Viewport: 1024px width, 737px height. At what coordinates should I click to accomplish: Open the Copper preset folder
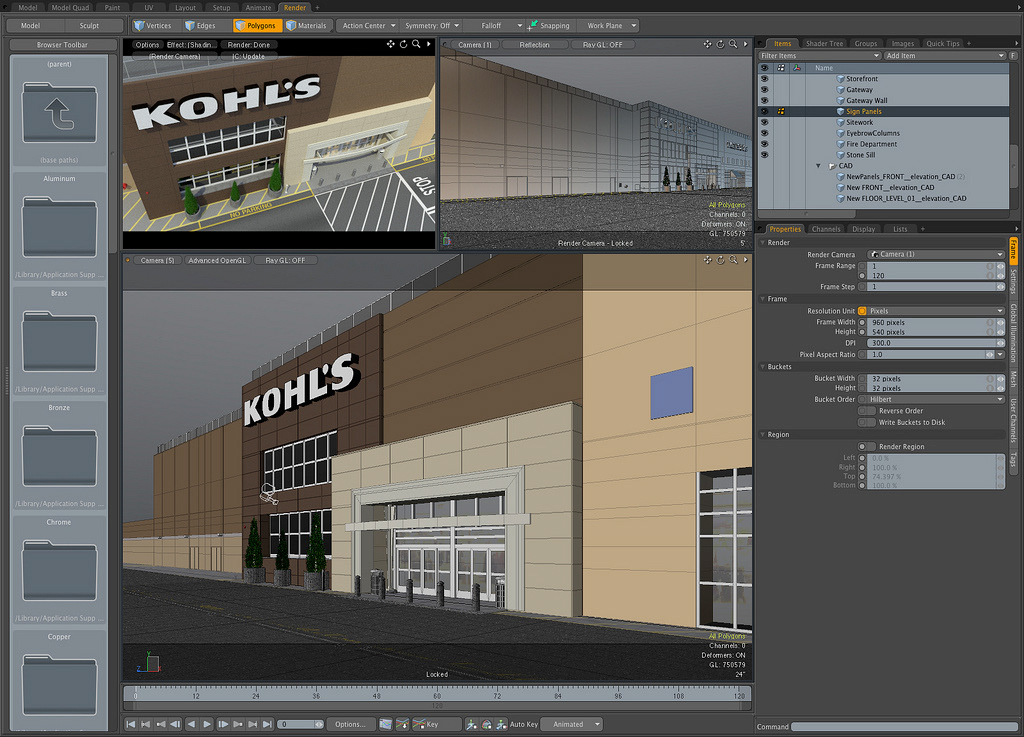click(x=59, y=684)
